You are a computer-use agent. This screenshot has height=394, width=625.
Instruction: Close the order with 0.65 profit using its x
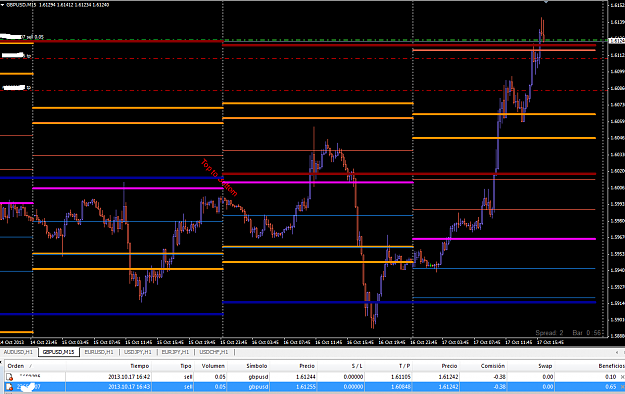point(622,387)
